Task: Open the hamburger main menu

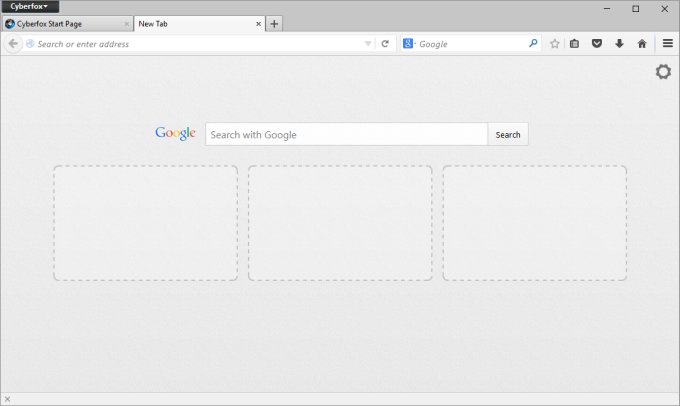Action: [x=668, y=43]
